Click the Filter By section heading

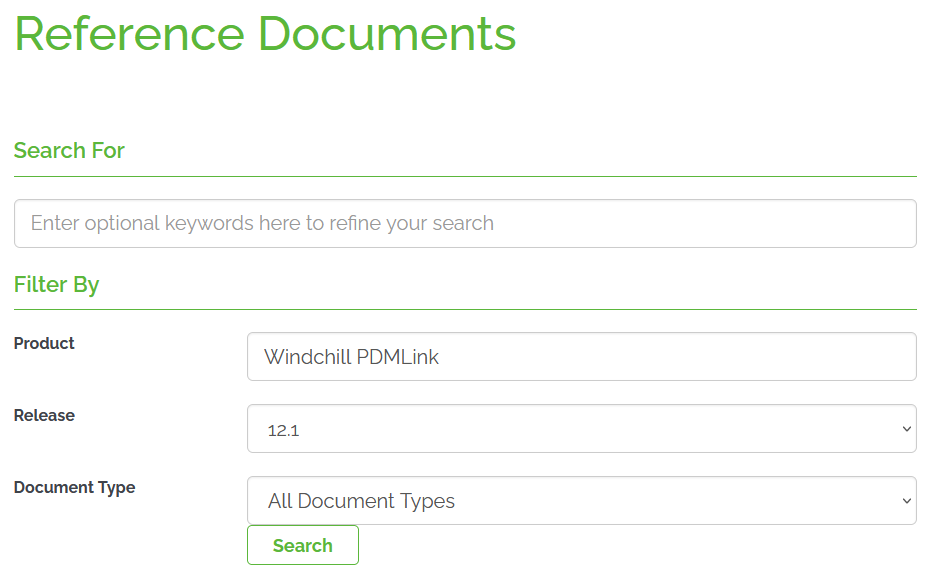pyautogui.click(x=57, y=285)
